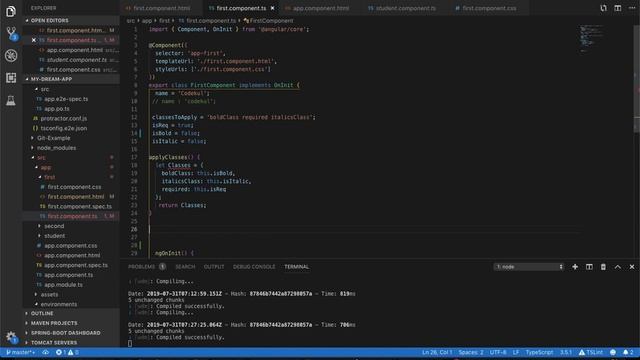Open the Test beaker view
The image size is (640, 360).
(11, 100)
